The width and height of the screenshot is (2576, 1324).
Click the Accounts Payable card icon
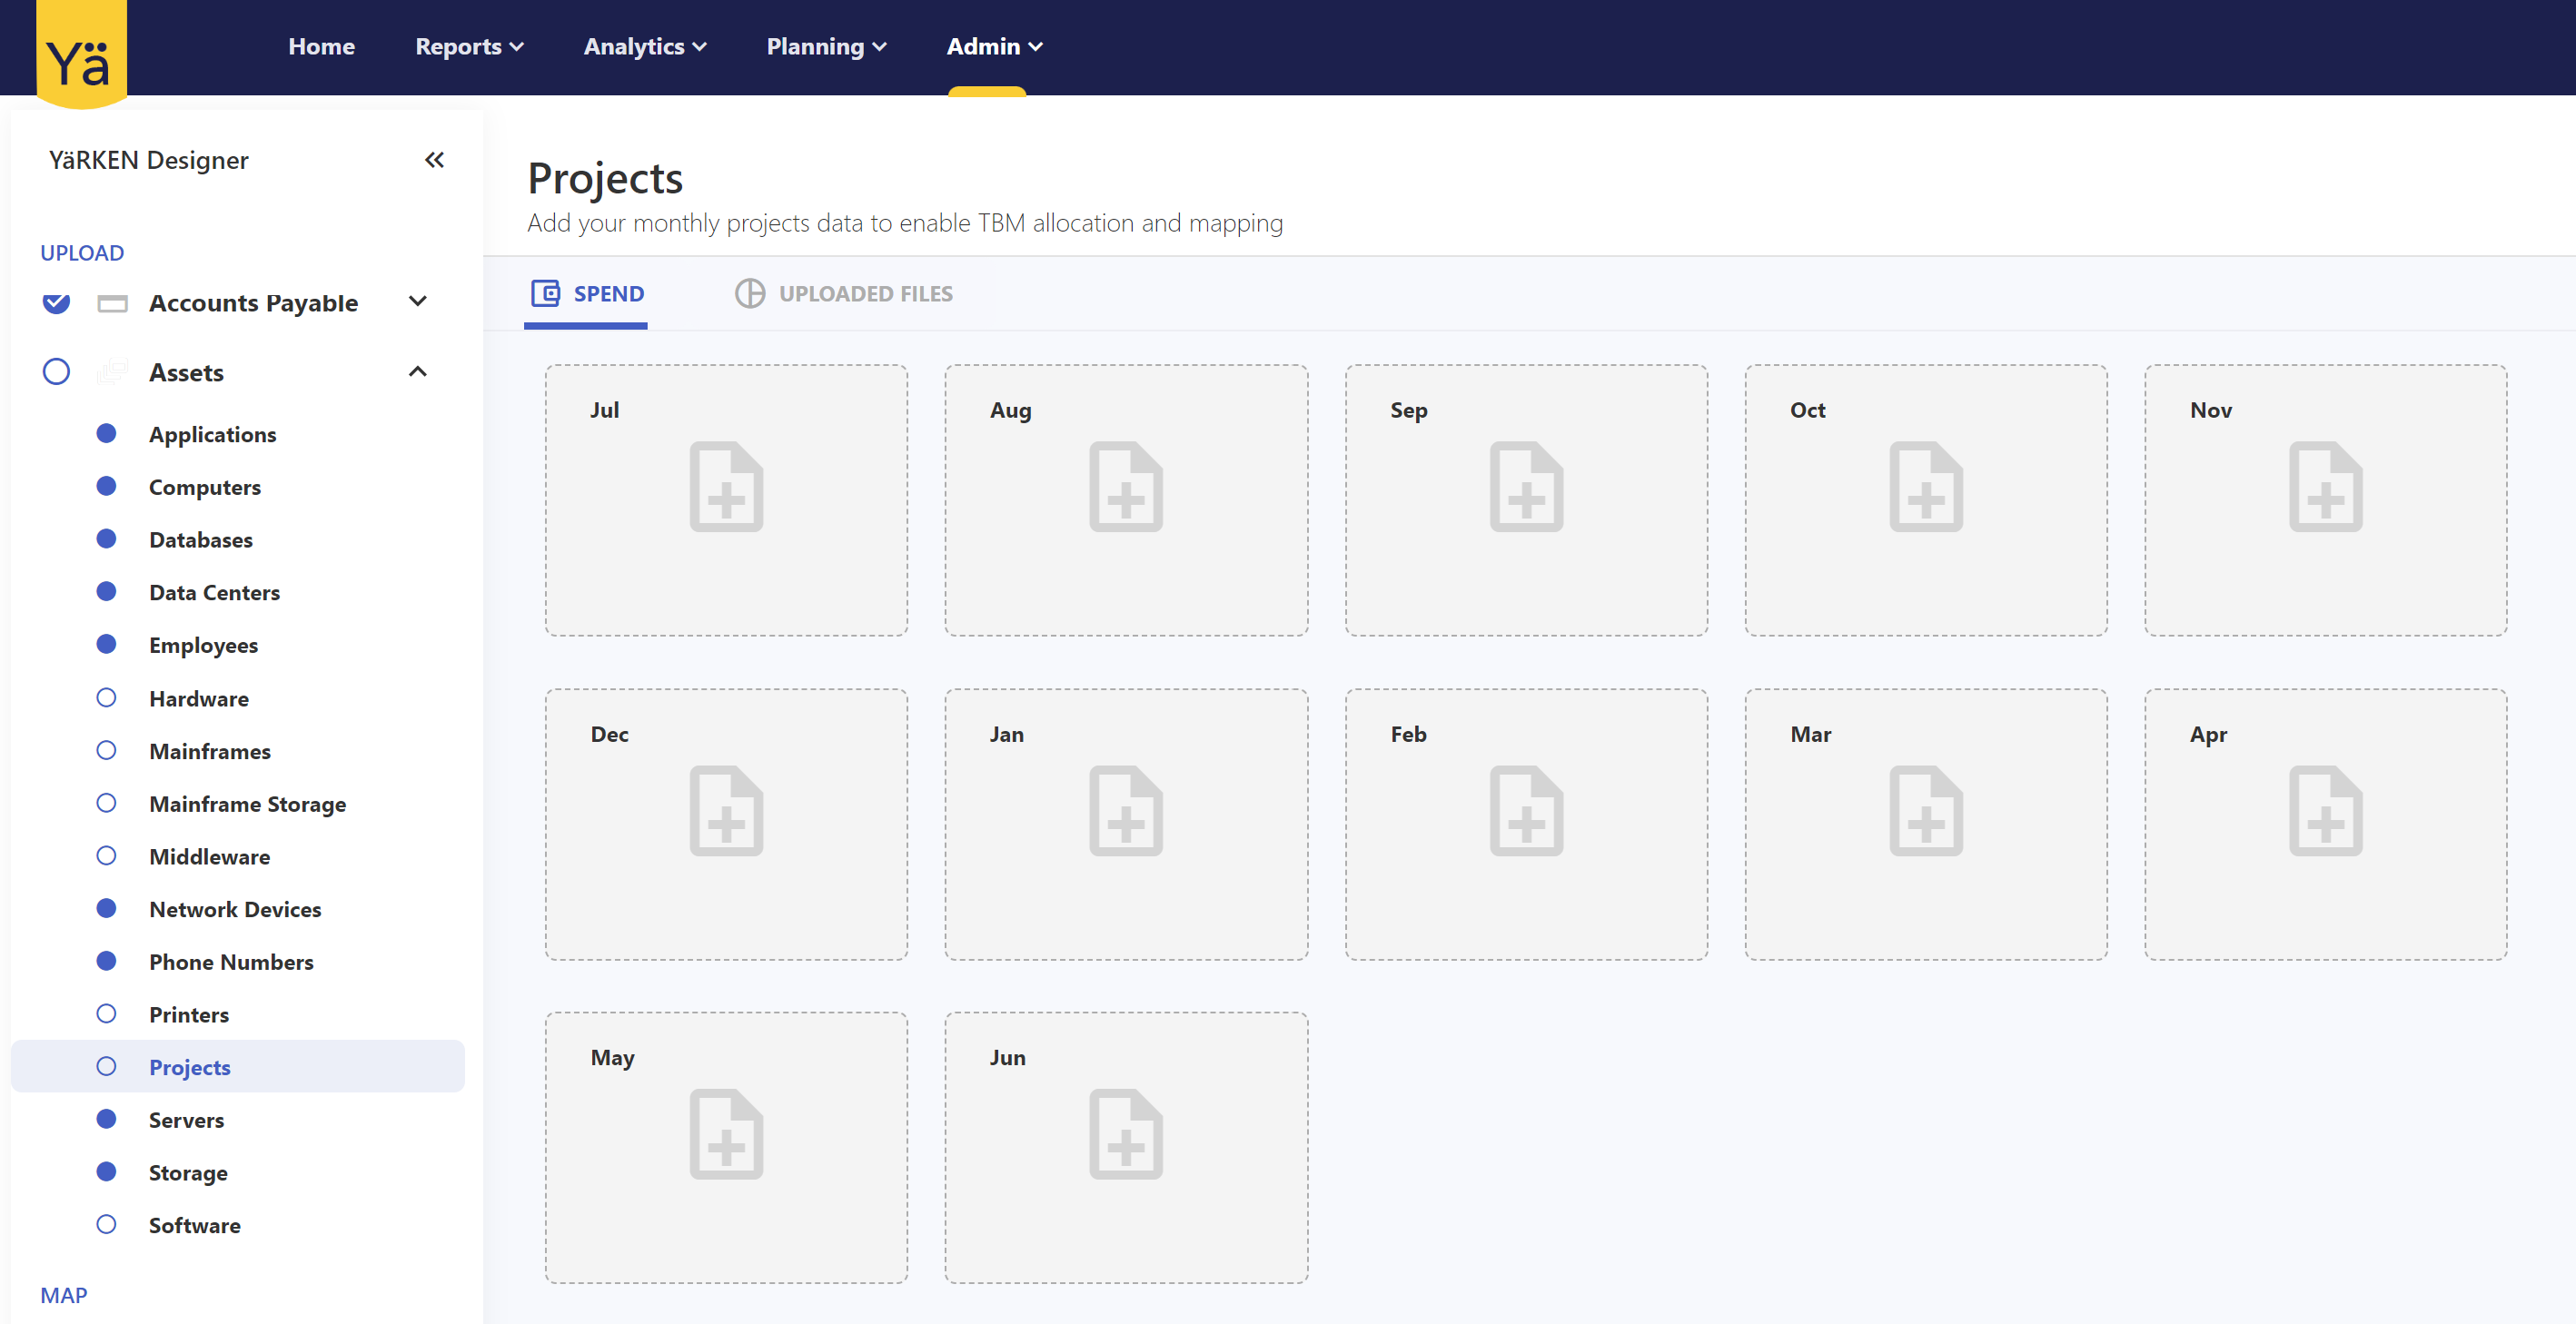coord(112,303)
